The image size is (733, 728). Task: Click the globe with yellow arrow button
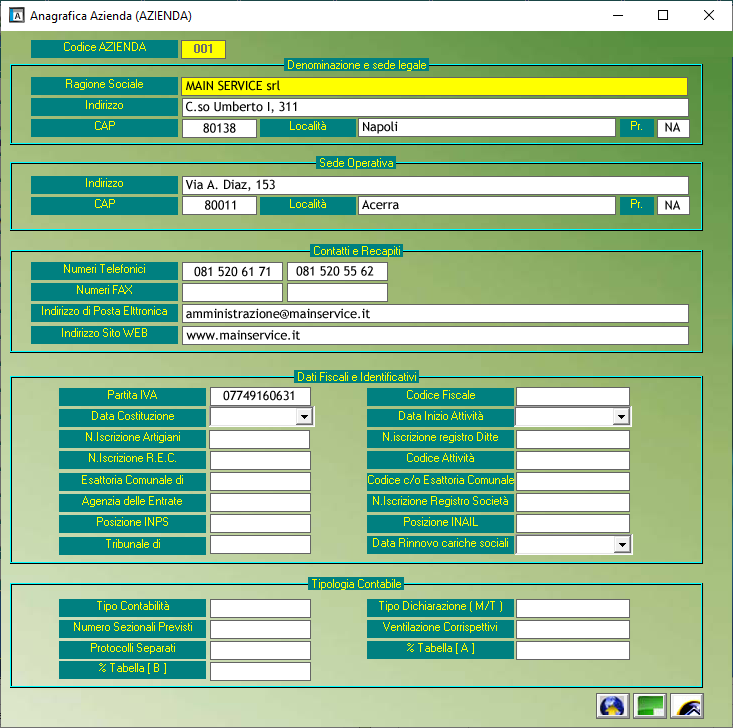612,706
